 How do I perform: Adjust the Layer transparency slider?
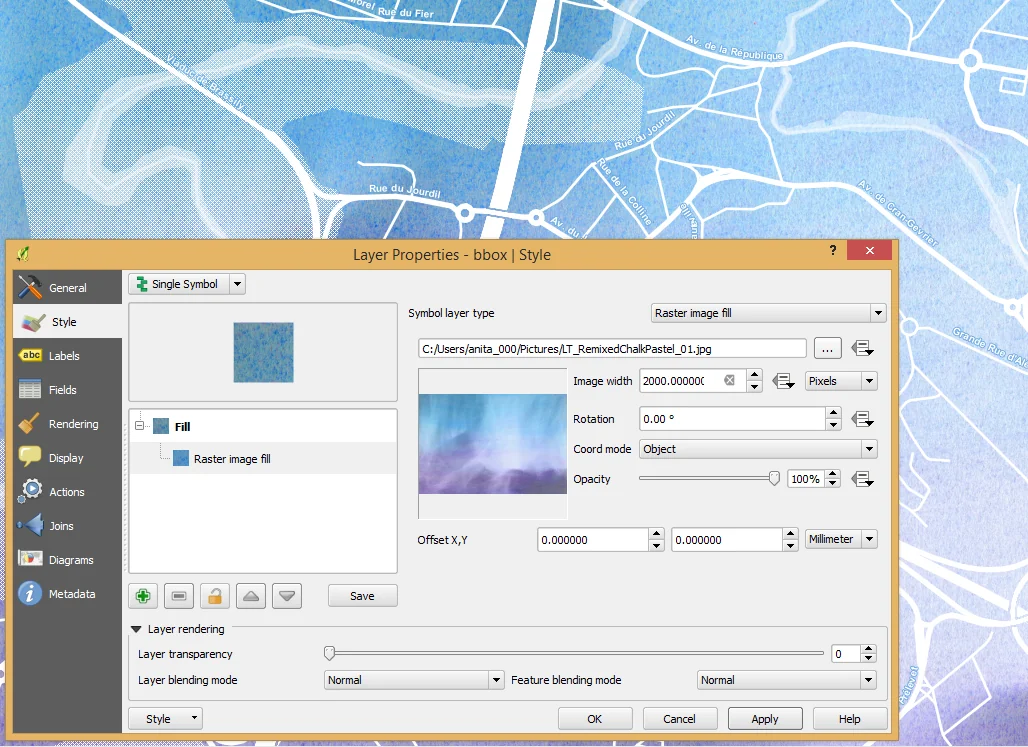click(x=329, y=654)
